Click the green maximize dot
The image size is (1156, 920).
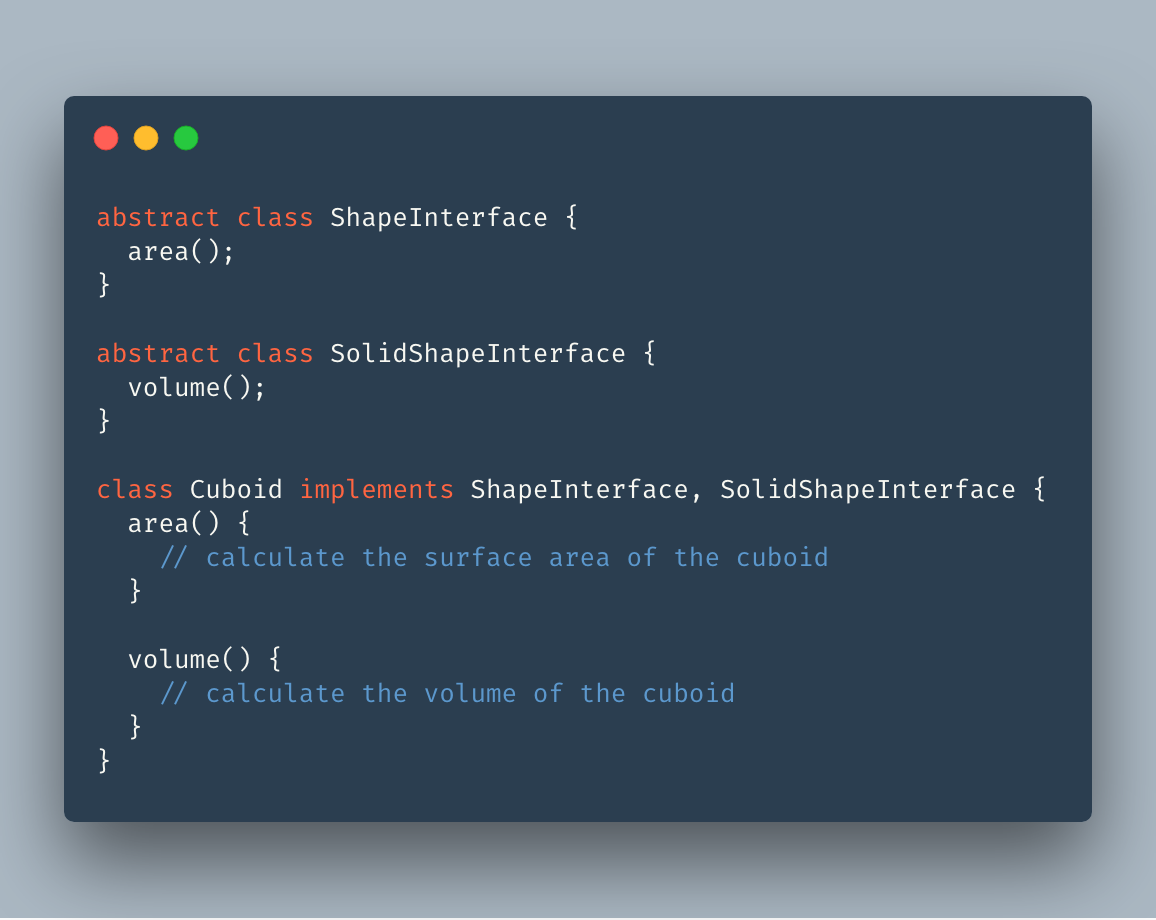[186, 138]
